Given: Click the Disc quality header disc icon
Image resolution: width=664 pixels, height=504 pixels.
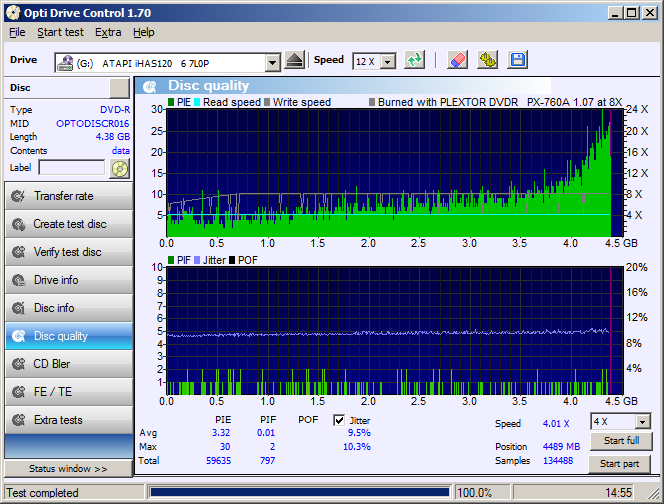Looking at the screenshot, I should (x=149, y=86).
